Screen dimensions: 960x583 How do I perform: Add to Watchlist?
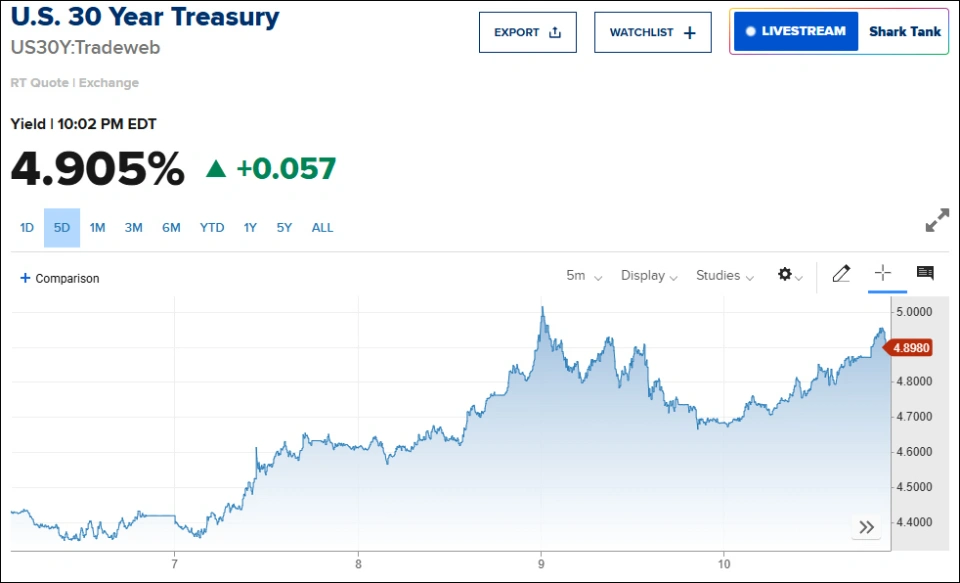click(652, 32)
